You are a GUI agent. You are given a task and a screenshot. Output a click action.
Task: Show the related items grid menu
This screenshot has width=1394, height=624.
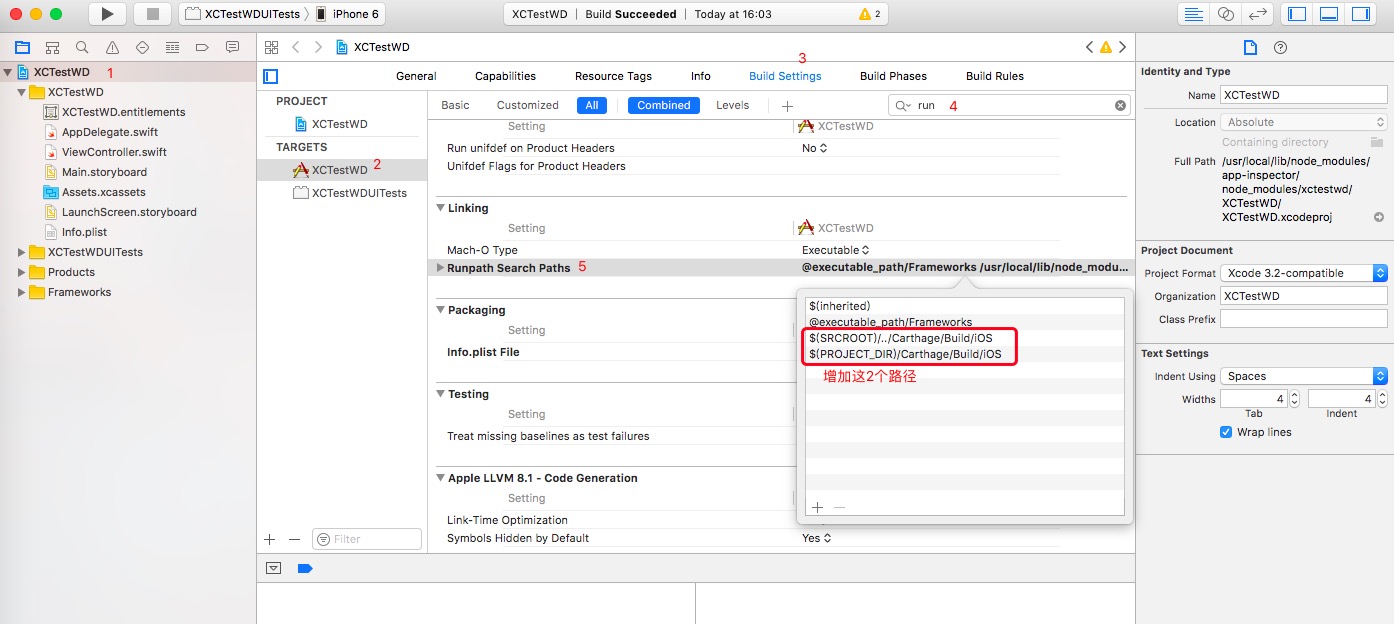pos(271,47)
